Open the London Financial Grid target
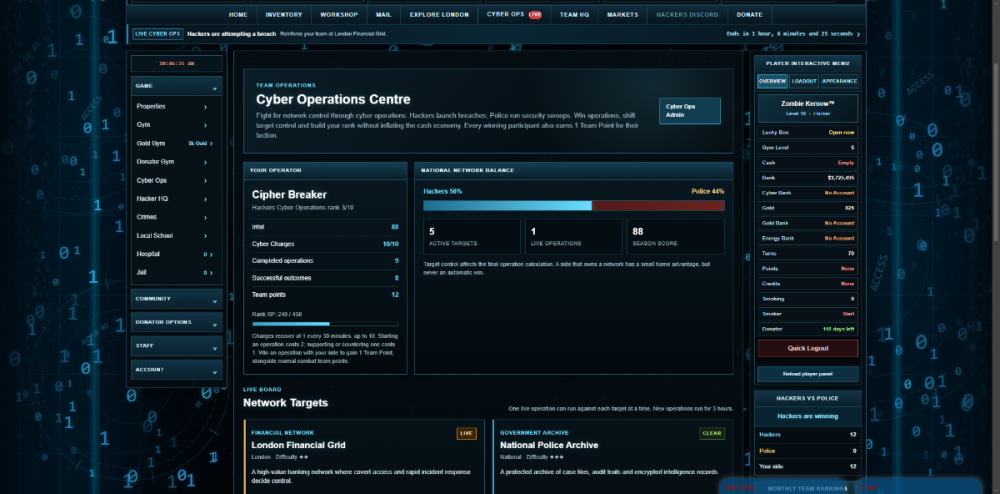 (x=298, y=445)
